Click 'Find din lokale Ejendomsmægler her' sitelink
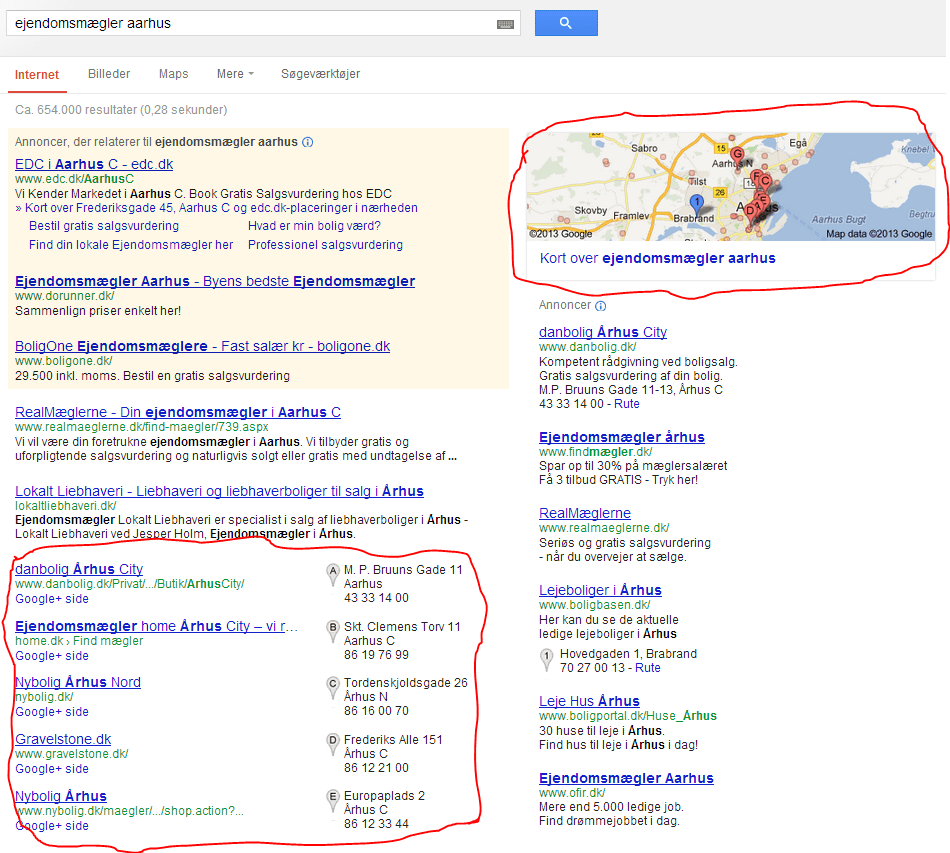Viewport: 950px width, 853px height. [131, 245]
